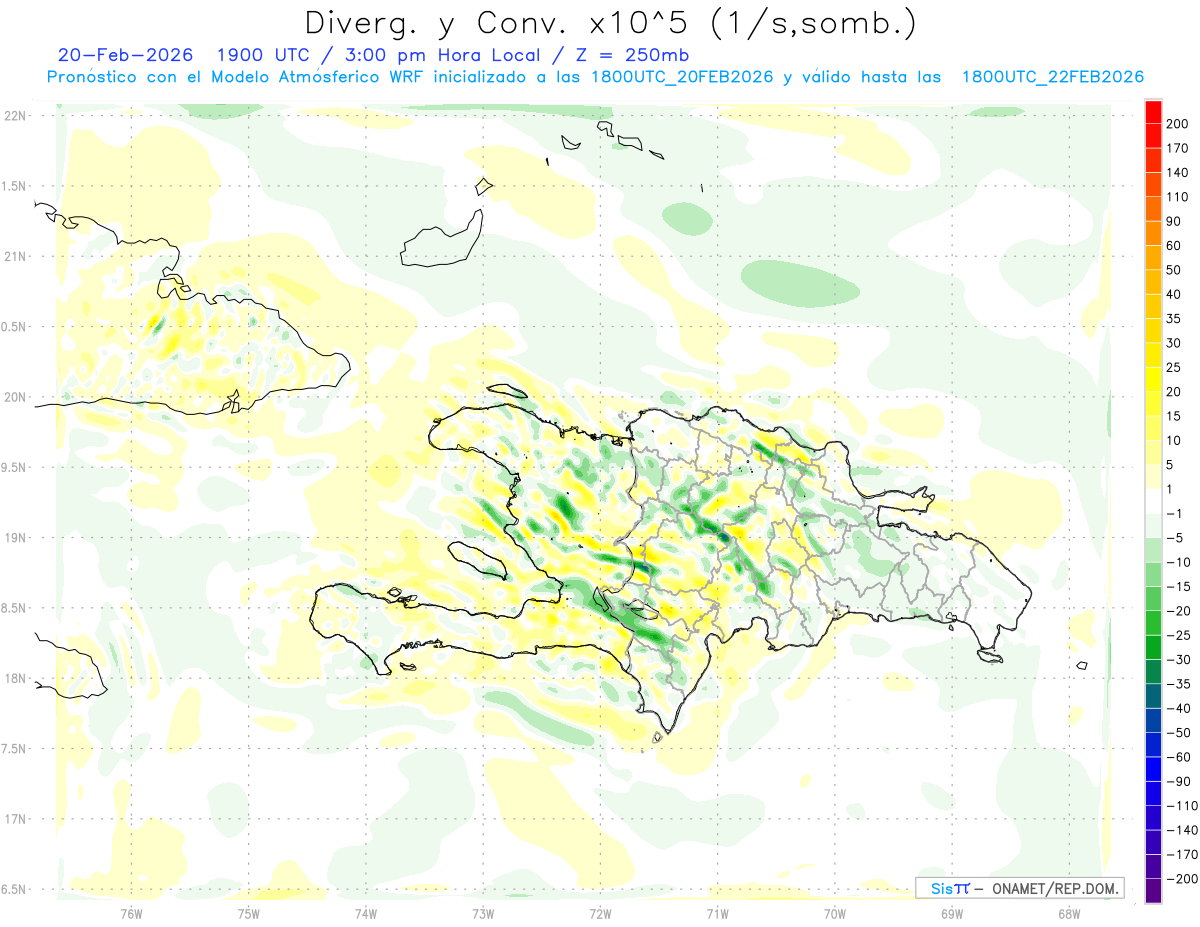The height and width of the screenshot is (927, 1200).
Task: Click the red swatch topping the color bar
Action: coord(1154,112)
